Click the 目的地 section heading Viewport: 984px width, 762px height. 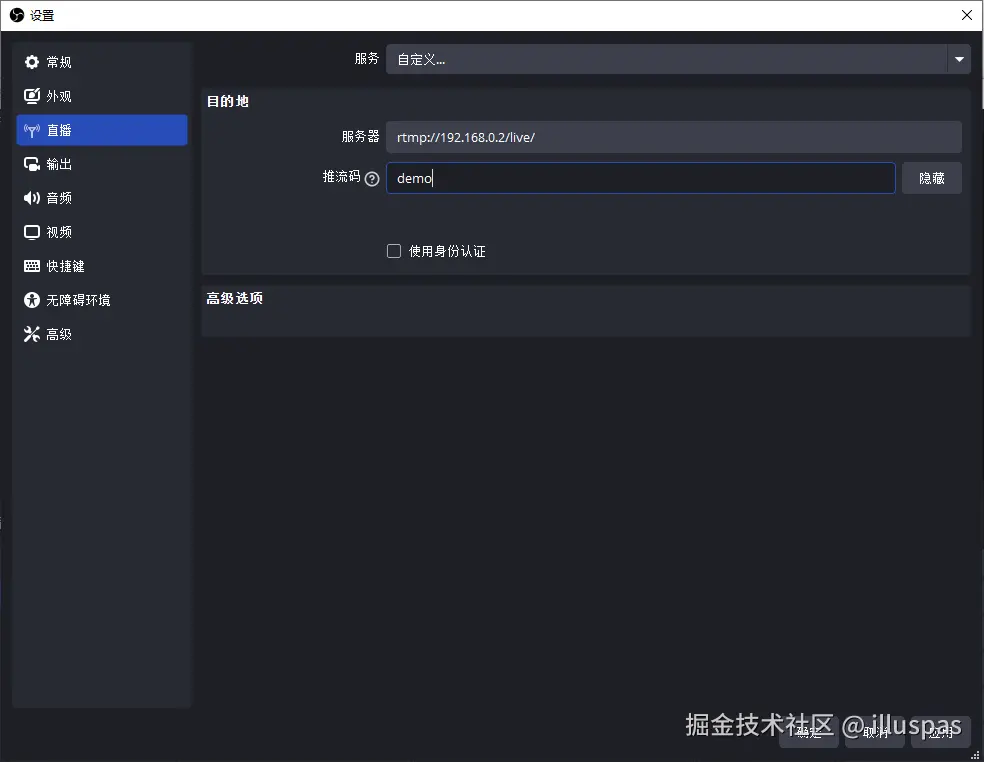click(228, 101)
